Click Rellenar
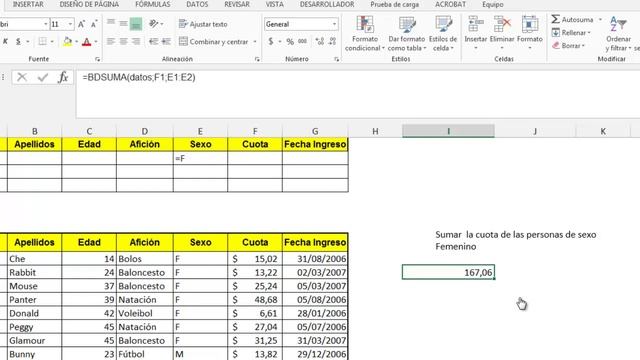Image resolution: width=640 pixels, height=360 pixels. click(x=571, y=33)
